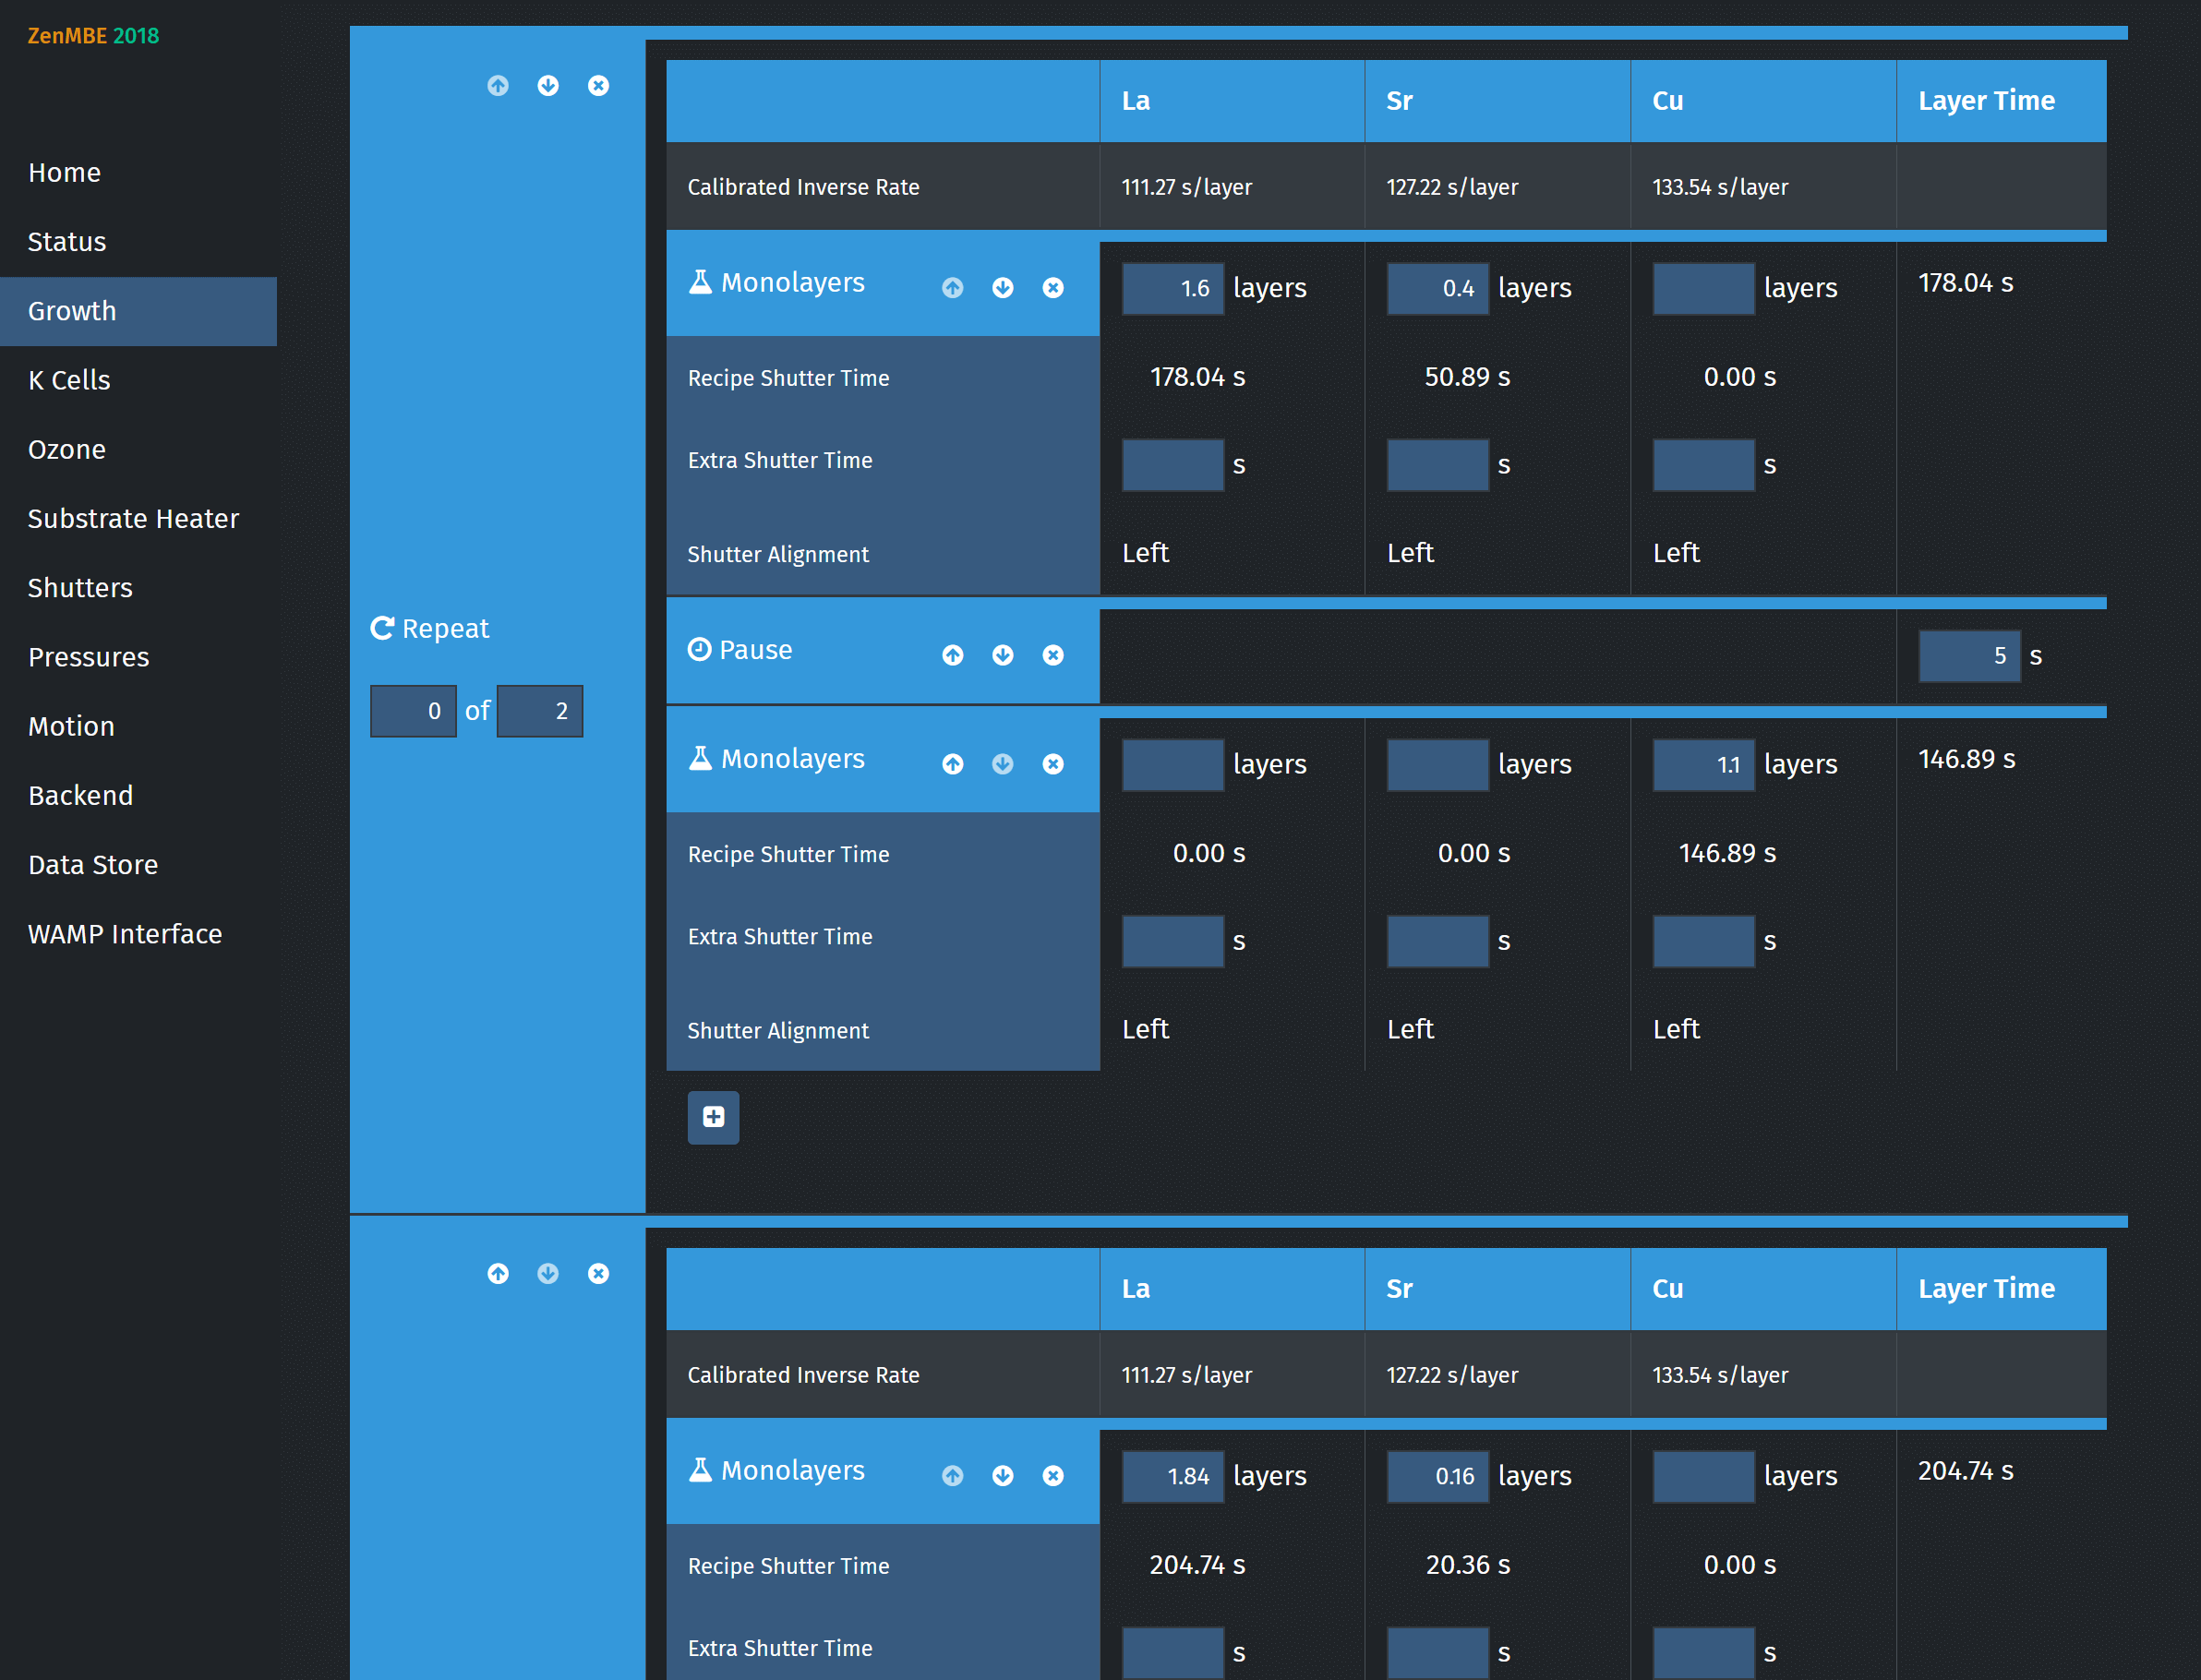The height and width of the screenshot is (1680, 2201).
Task: Delete first repeat block
Action: point(598,86)
